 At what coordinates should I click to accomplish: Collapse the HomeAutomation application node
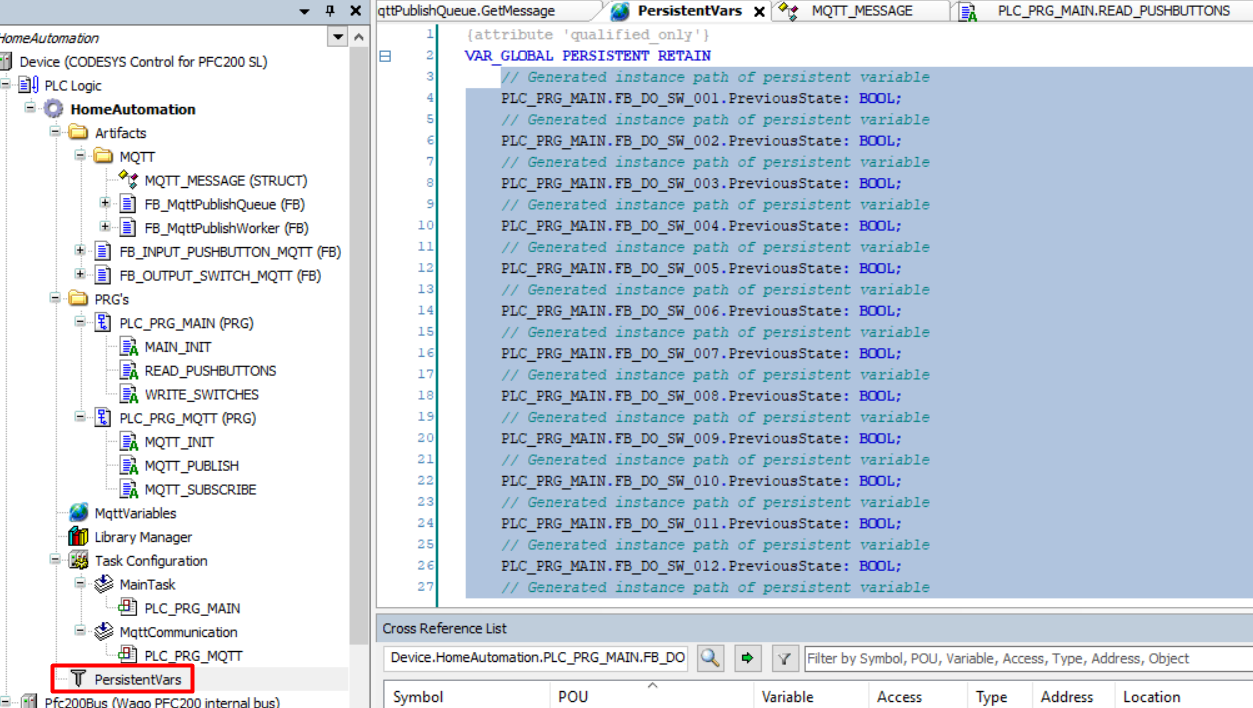30,108
